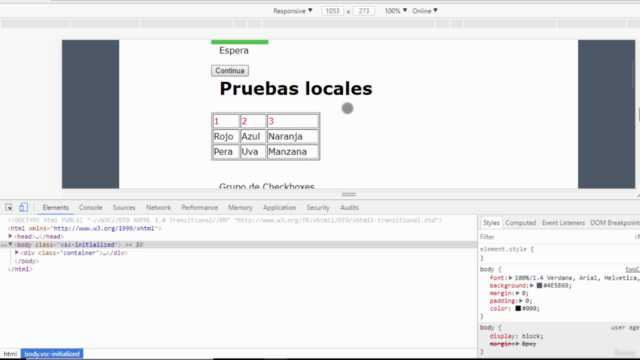Click table cell Azul
640x360 pixels.
pyautogui.click(x=253, y=136)
